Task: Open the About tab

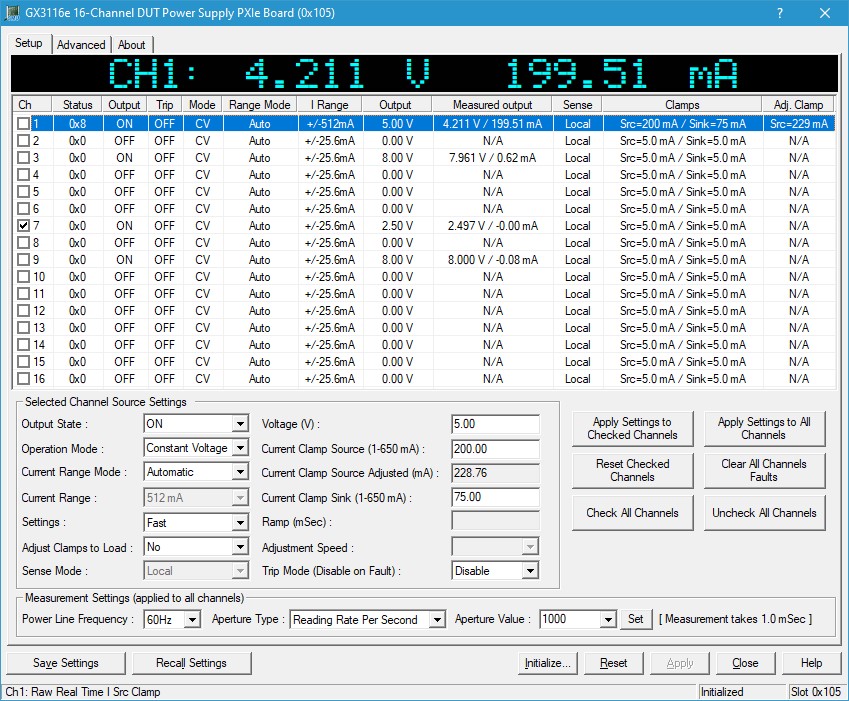Action: 131,45
